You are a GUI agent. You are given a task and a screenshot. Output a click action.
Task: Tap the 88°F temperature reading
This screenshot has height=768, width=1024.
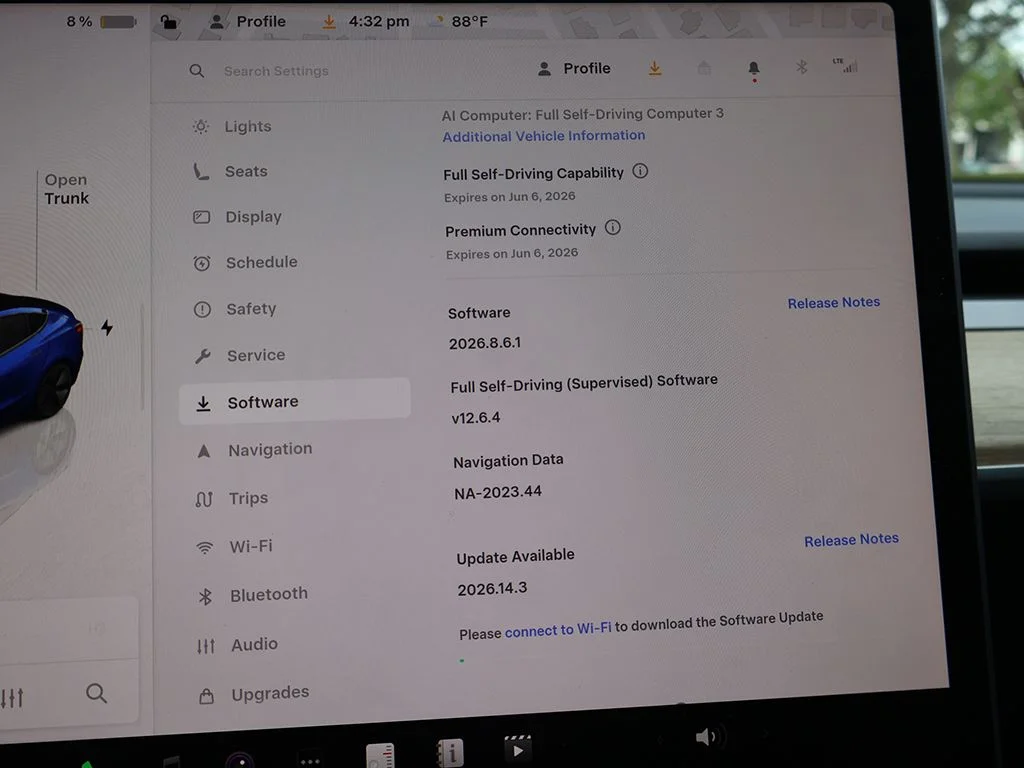(470, 22)
